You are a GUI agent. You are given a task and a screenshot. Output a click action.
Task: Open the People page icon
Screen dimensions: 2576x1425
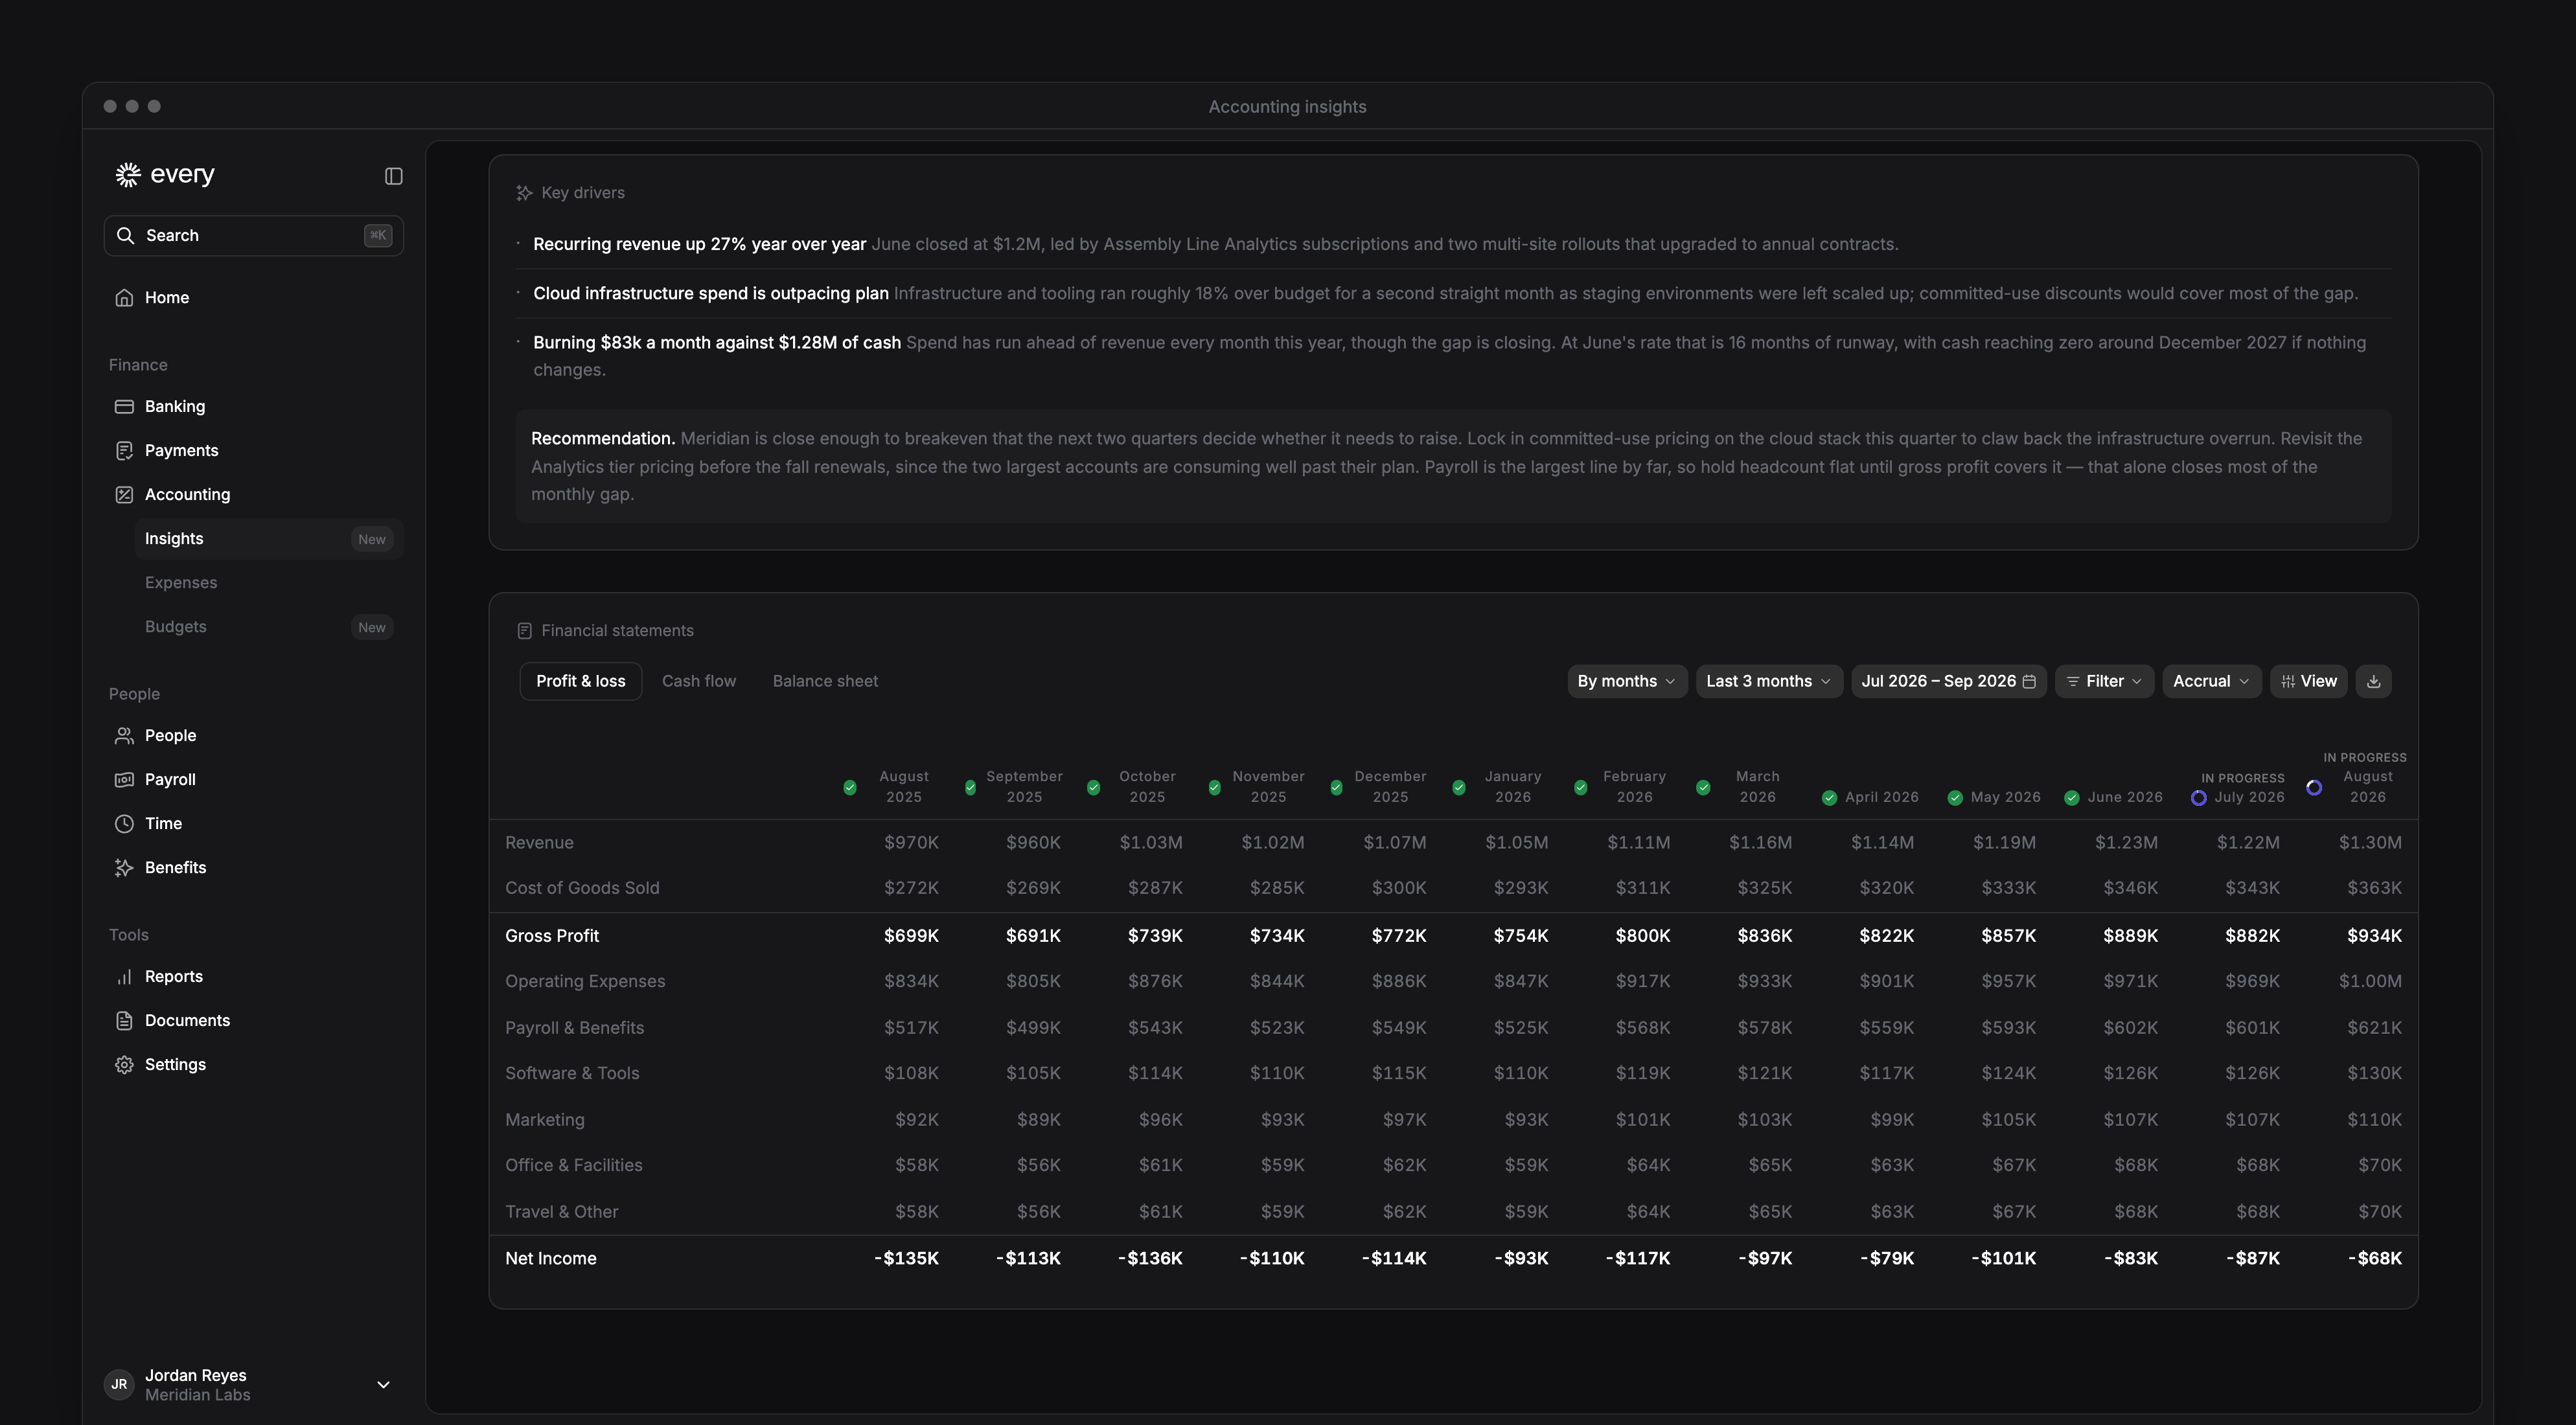coord(124,736)
